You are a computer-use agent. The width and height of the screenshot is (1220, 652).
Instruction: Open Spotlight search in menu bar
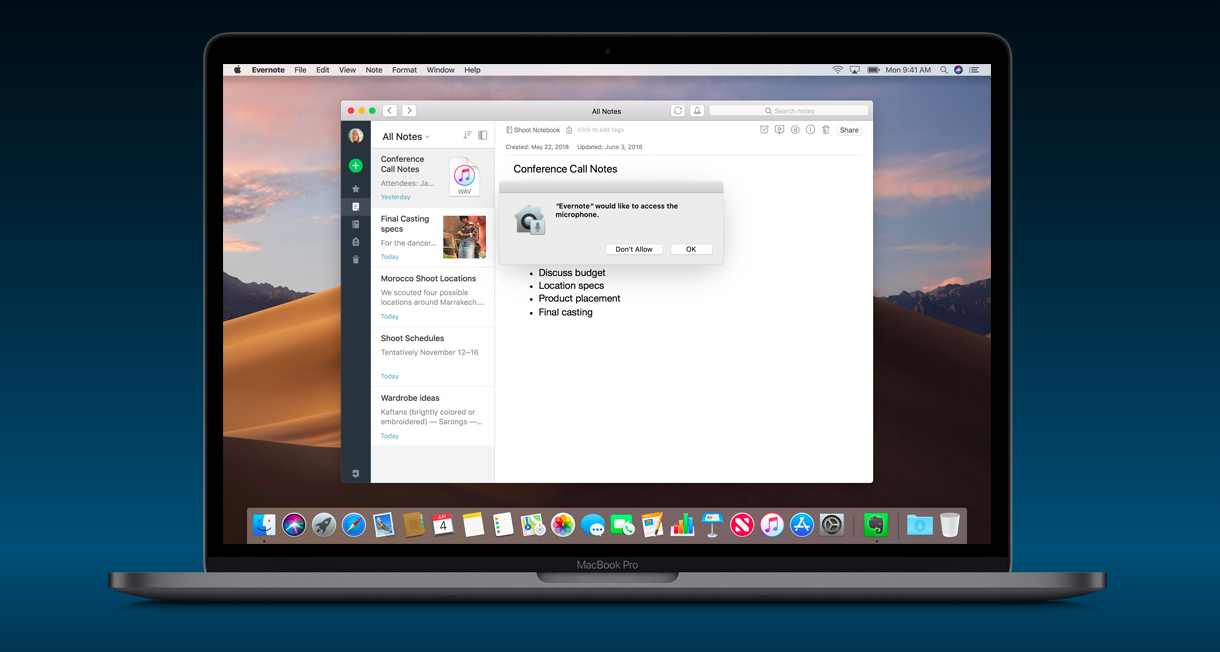click(x=943, y=70)
